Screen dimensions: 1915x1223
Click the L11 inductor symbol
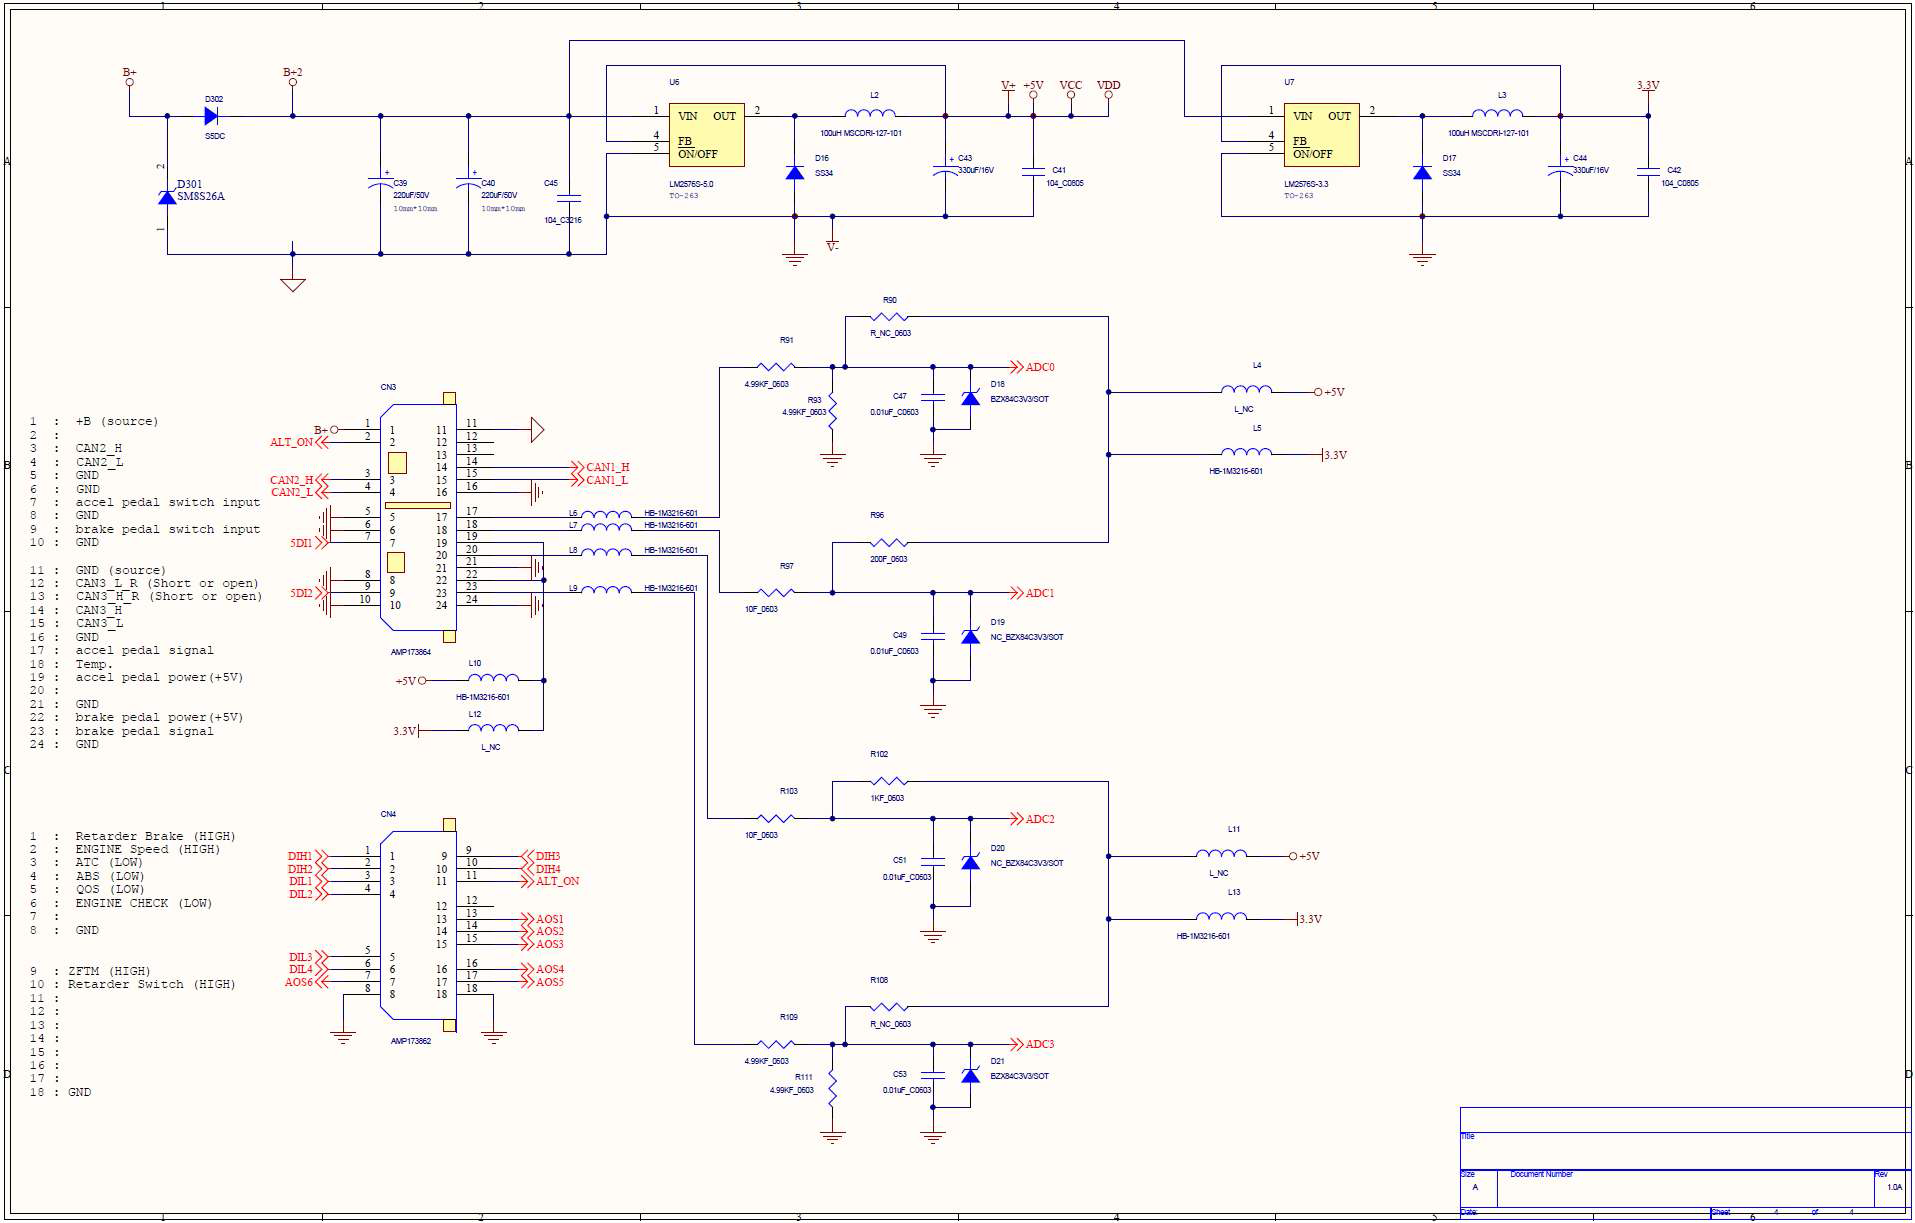(1221, 852)
